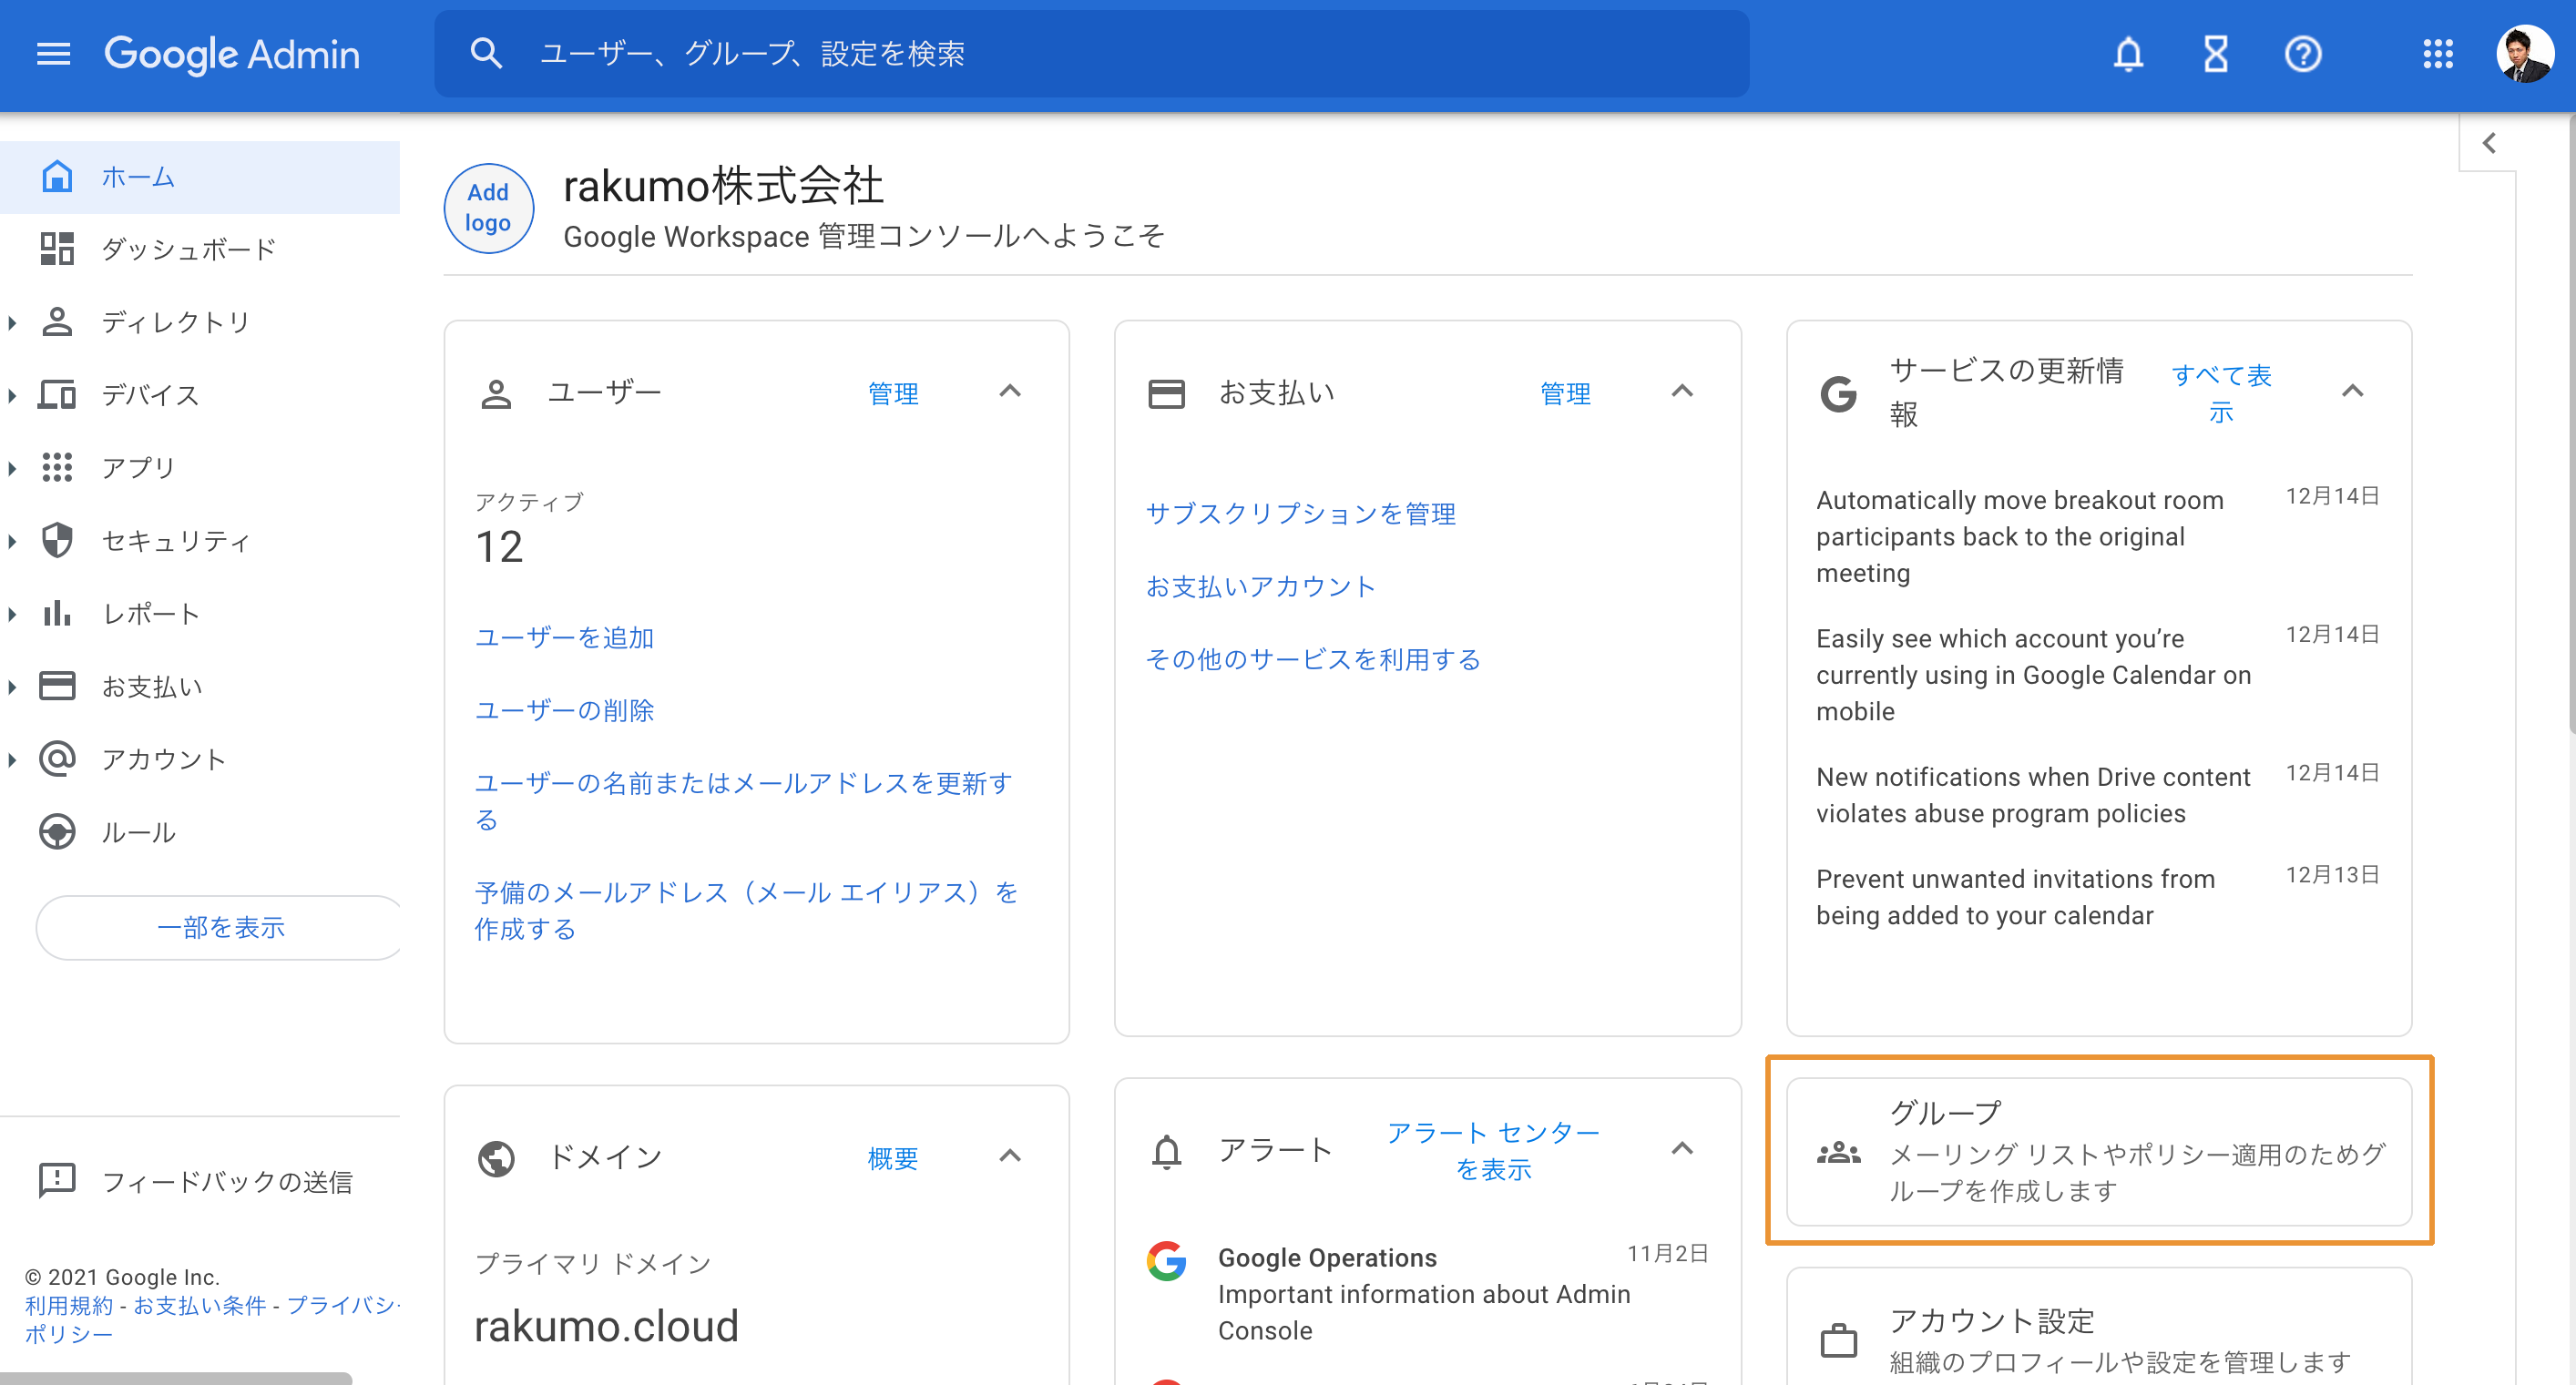
Task: Click the reports bar chart icon
Action: click(57, 613)
